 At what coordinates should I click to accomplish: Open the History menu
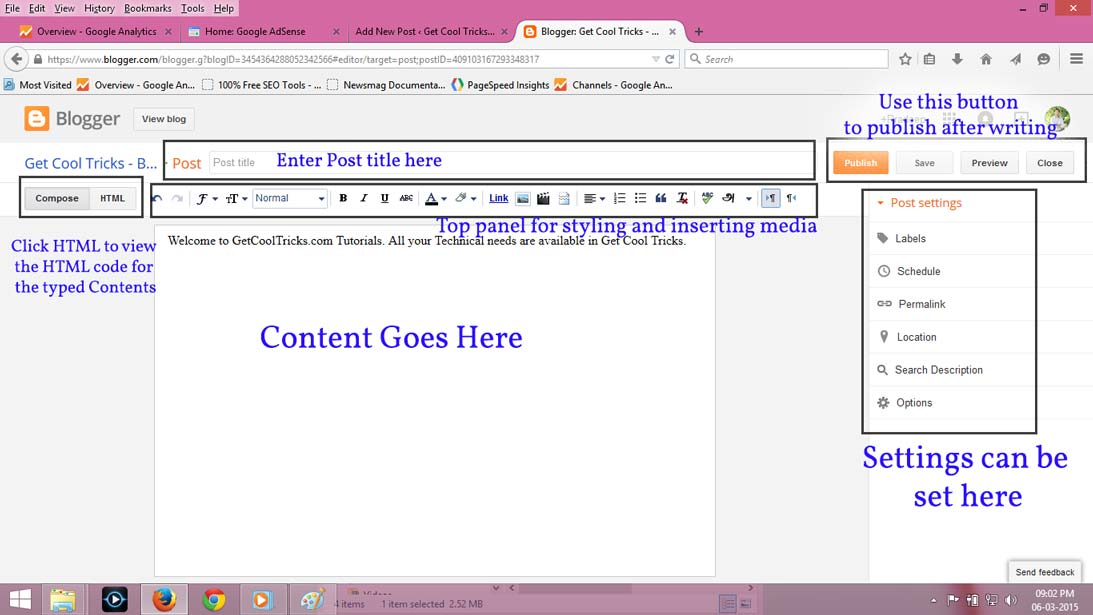click(x=99, y=8)
